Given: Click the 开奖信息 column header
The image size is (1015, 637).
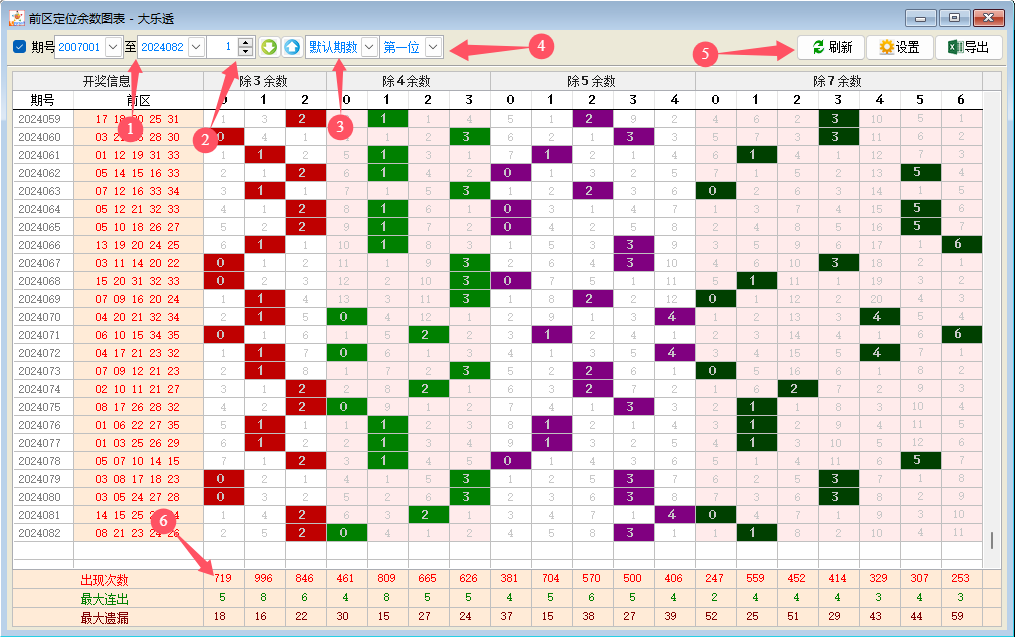Looking at the screenshot, I should (106, 81).
